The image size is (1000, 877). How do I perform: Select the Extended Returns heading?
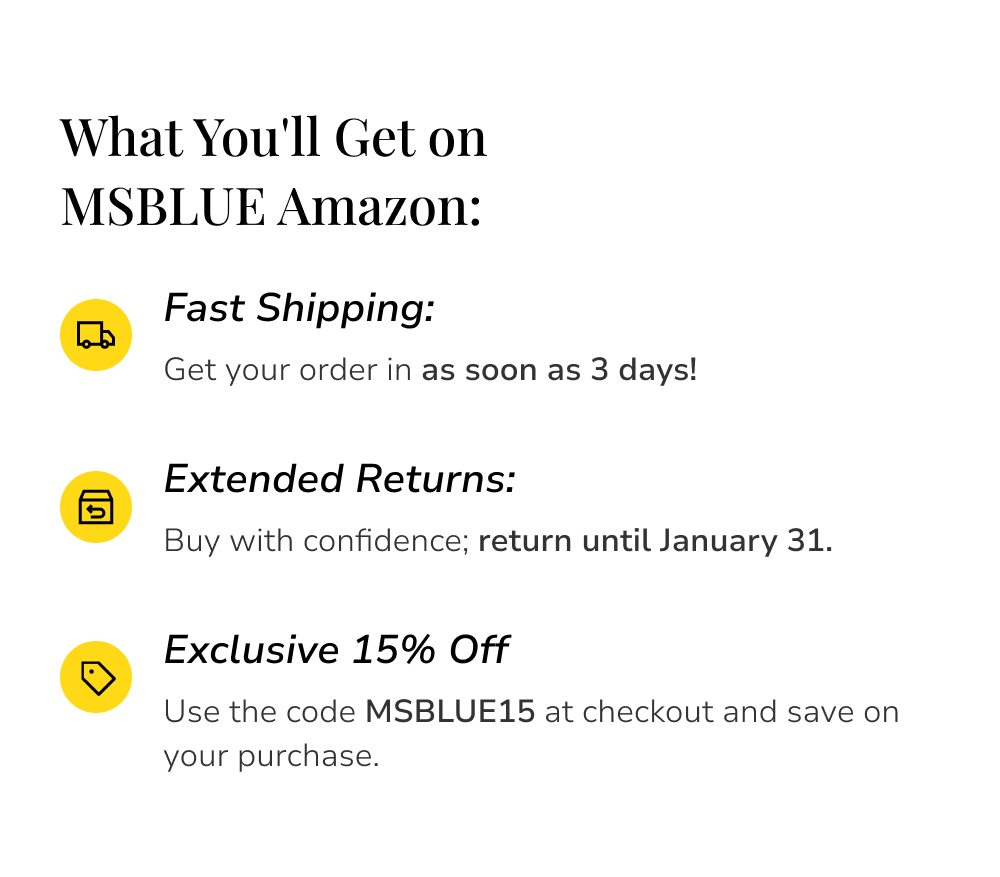pos(340,479)
